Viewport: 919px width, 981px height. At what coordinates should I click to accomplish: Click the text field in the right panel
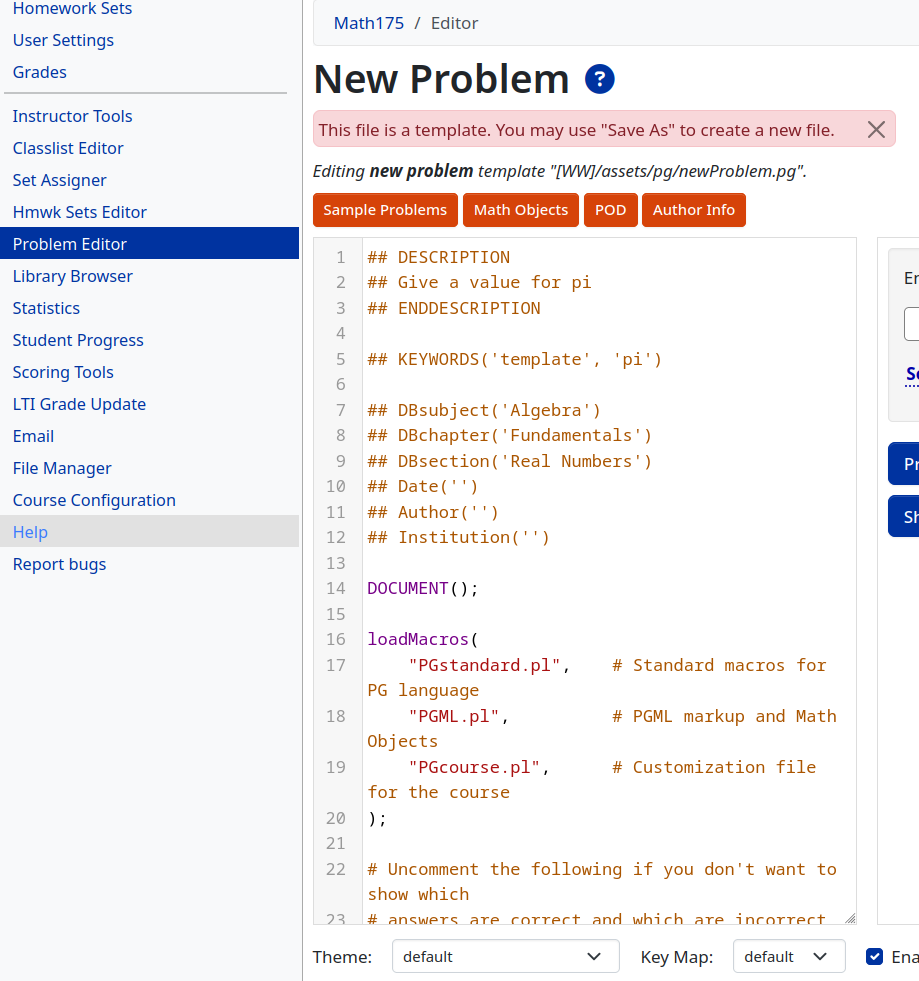[x=913, y=324]
